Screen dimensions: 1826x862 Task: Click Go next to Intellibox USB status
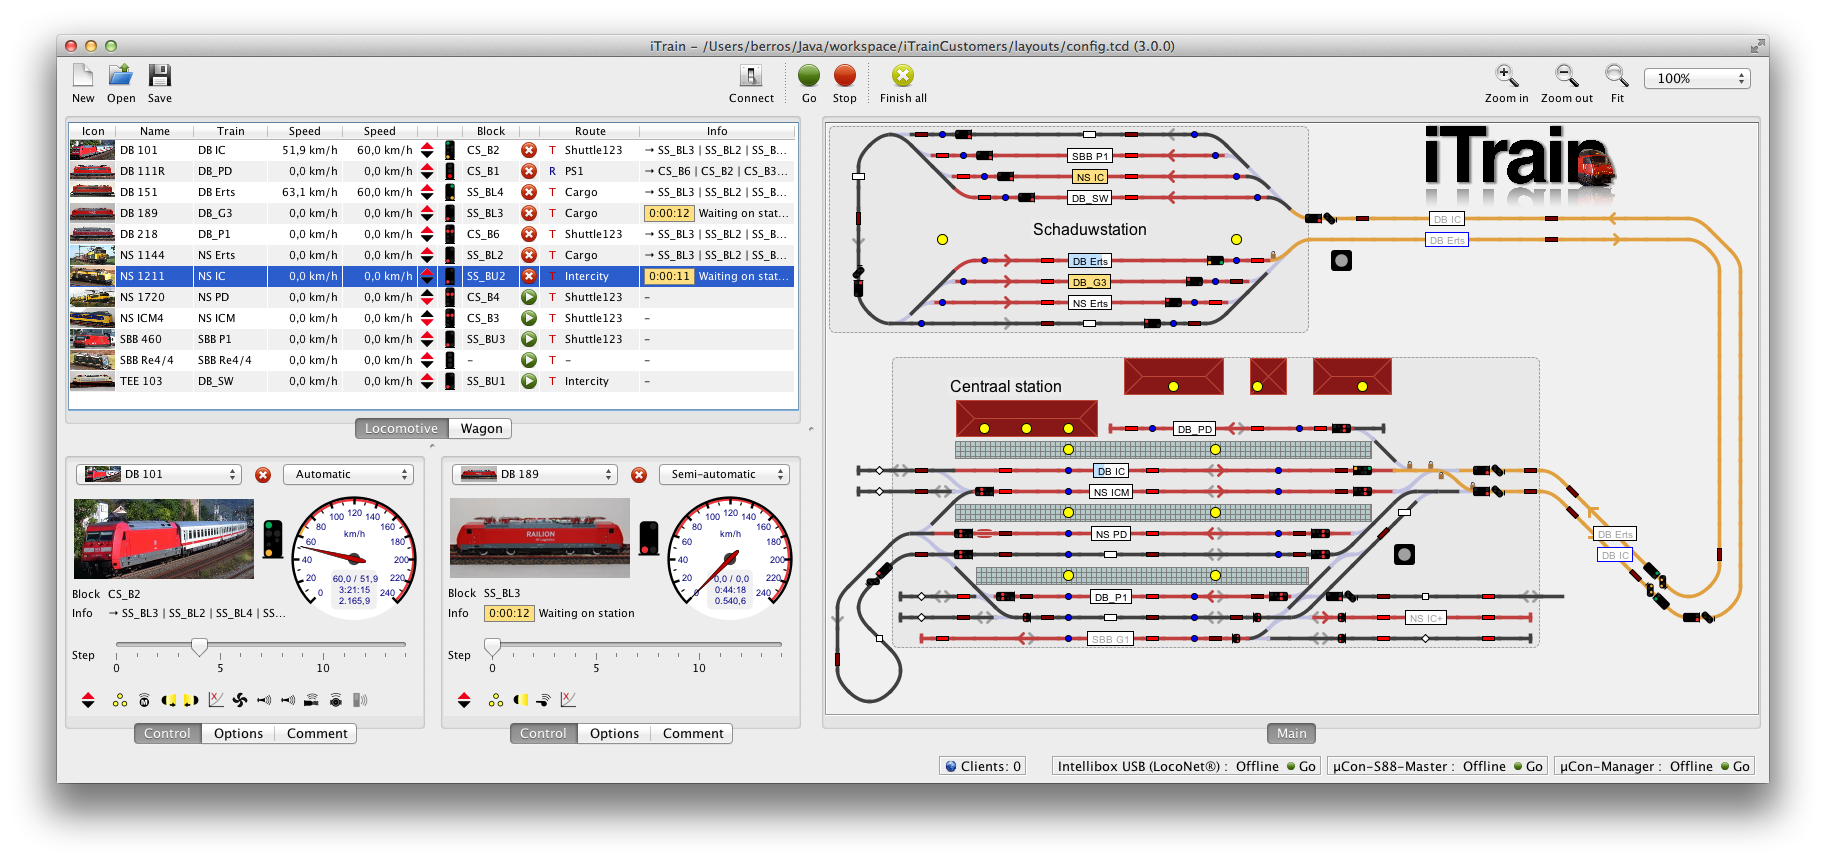(1306, 766)
